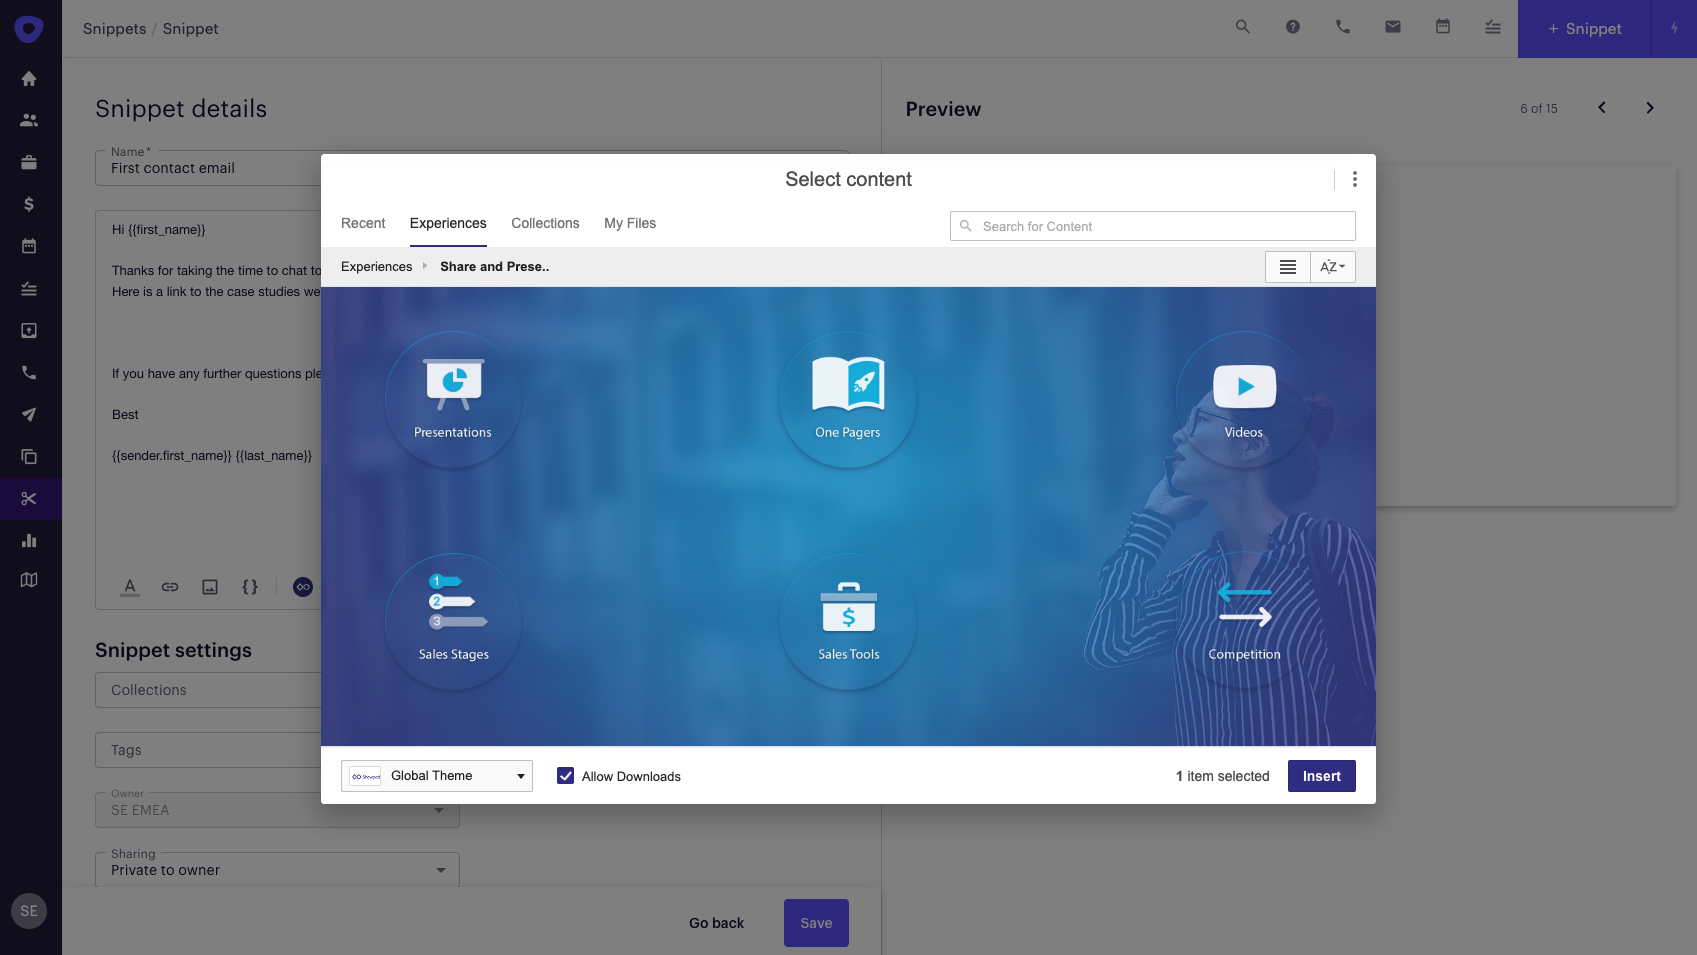Screen dimensions: 1697x955
Task: Open the A-Z sort order dropdown
Action: pyautogui.click(x=1332, y=267)
